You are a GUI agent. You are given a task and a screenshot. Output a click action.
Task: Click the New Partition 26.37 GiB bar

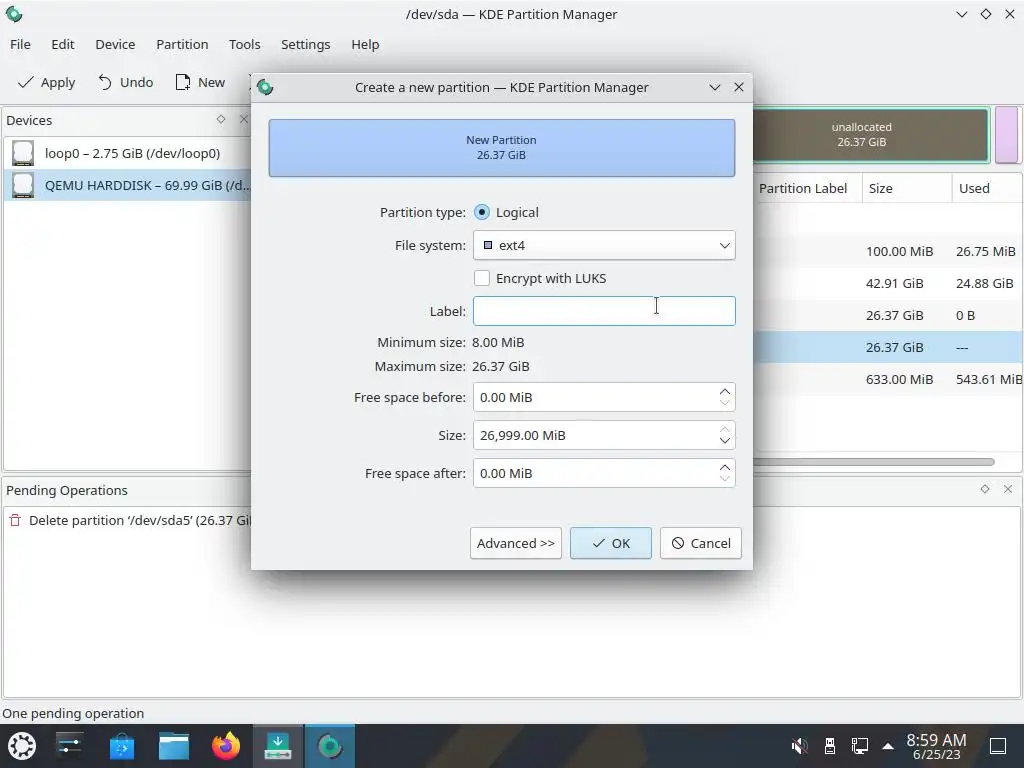tap(502, 148)
